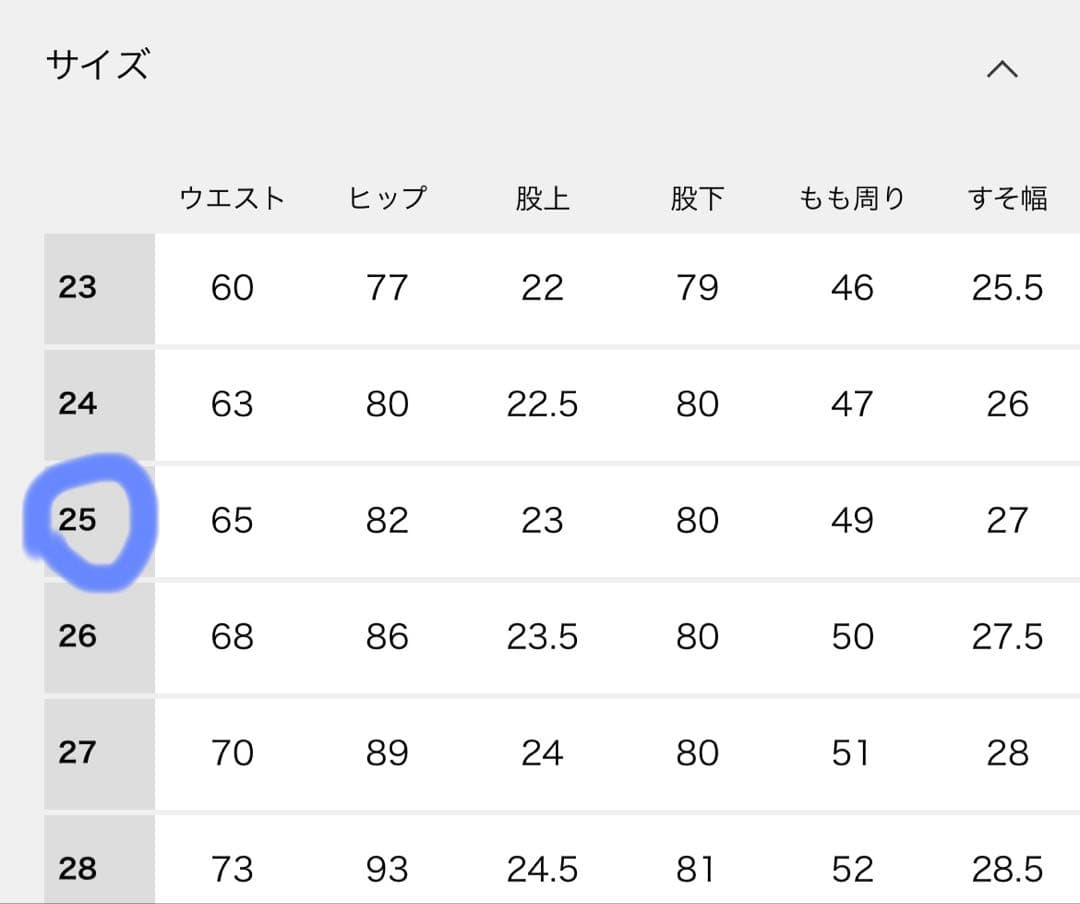Select the inseam value 80 for size 26

click(x=697, y=637)
